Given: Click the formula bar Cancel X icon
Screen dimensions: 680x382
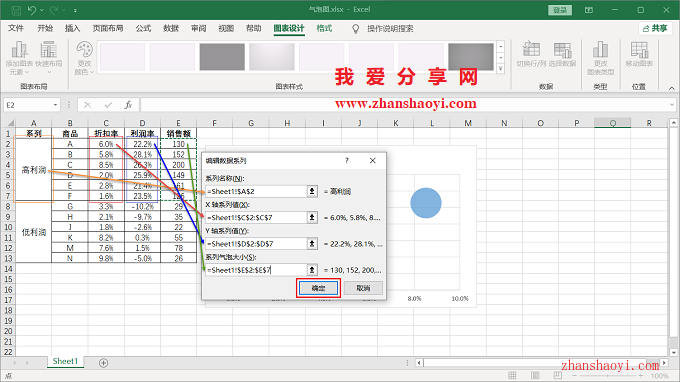Looking at the screenshot, I should (88, 105).
